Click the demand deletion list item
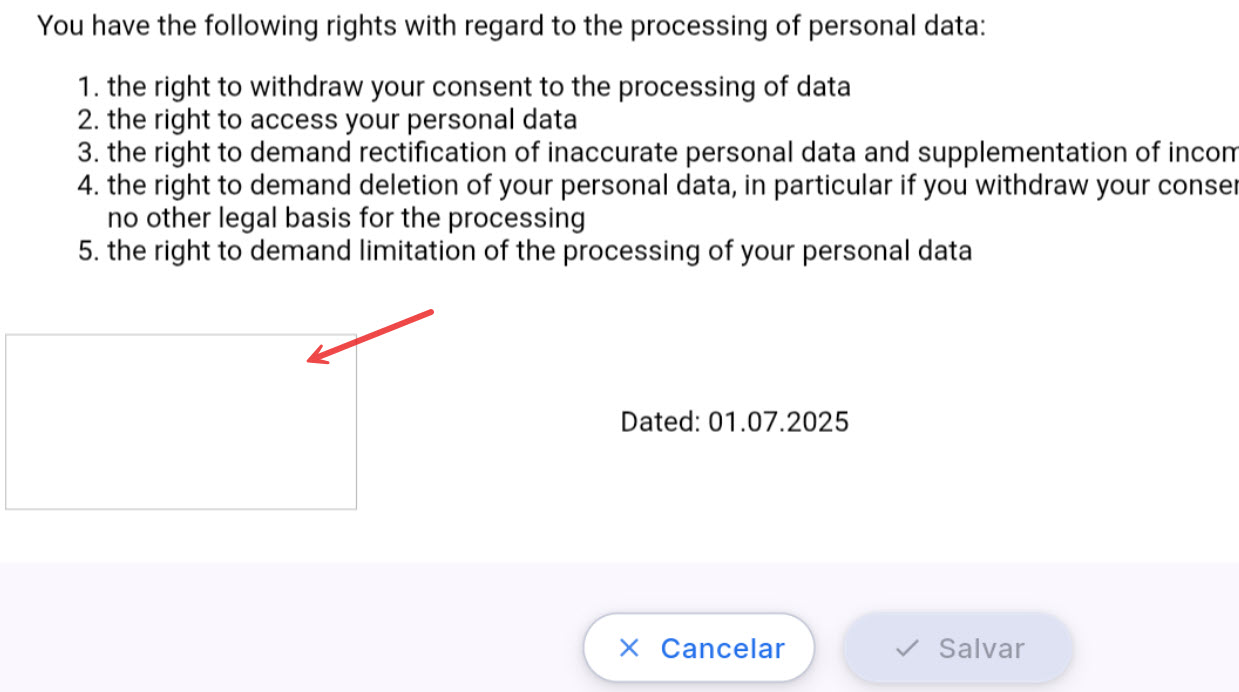 [670, 185]
